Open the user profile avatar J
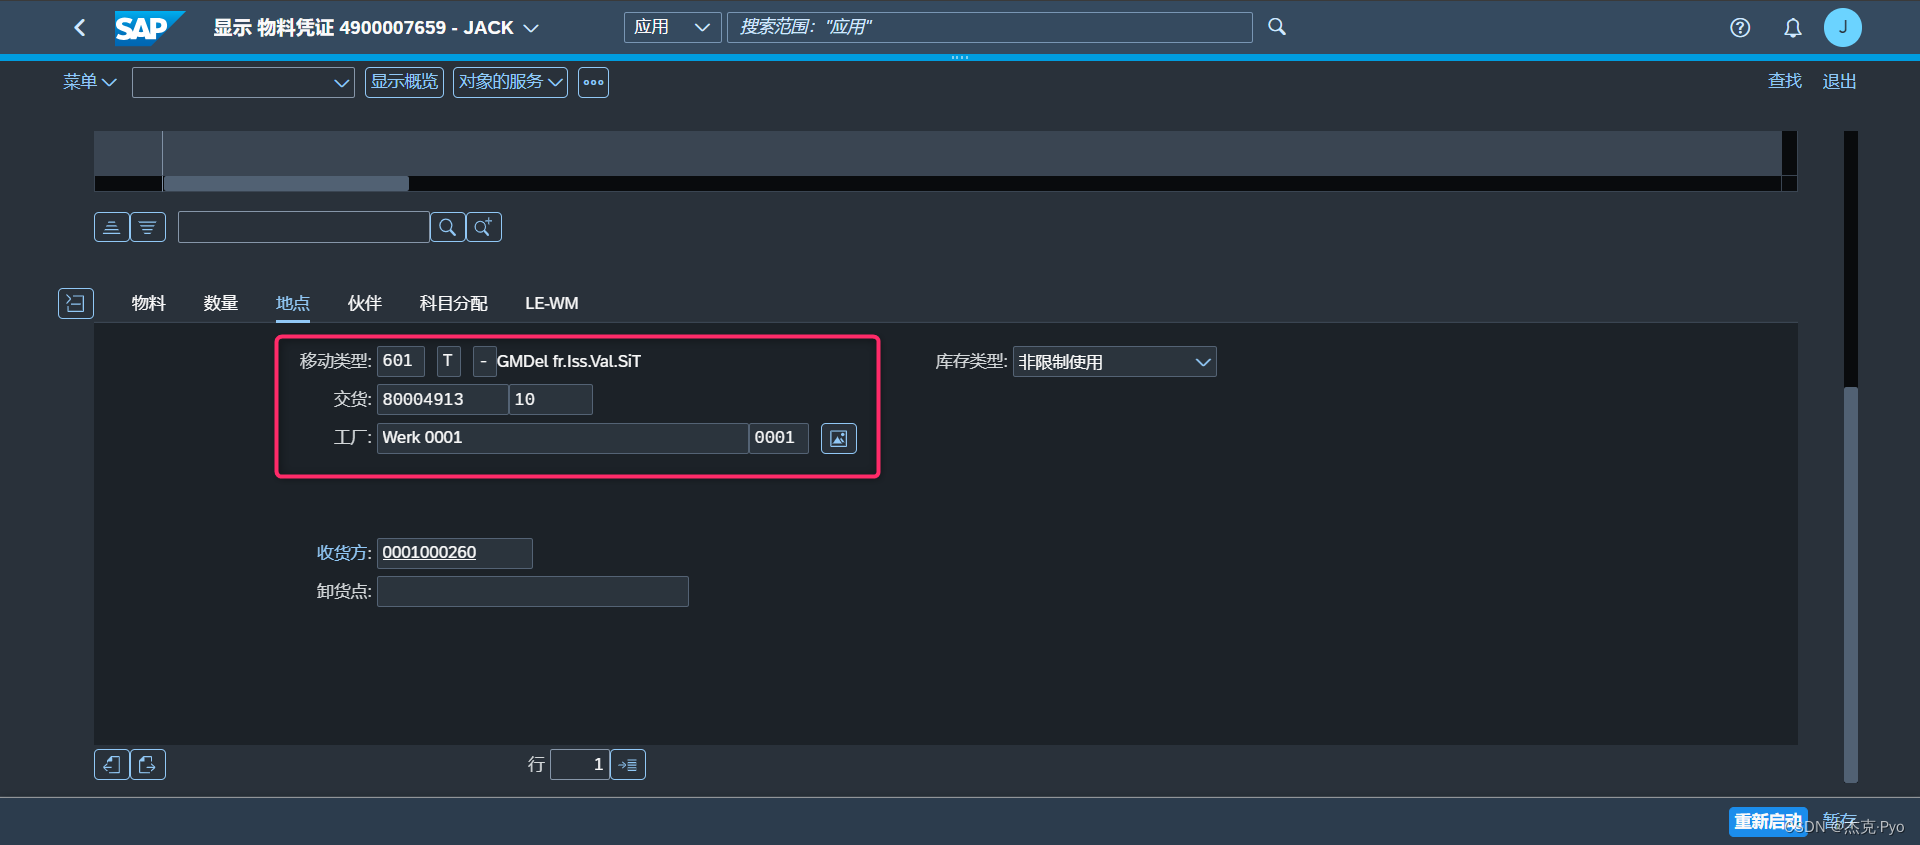The width and height of the screenshot is (1920, 845). 1842,27
